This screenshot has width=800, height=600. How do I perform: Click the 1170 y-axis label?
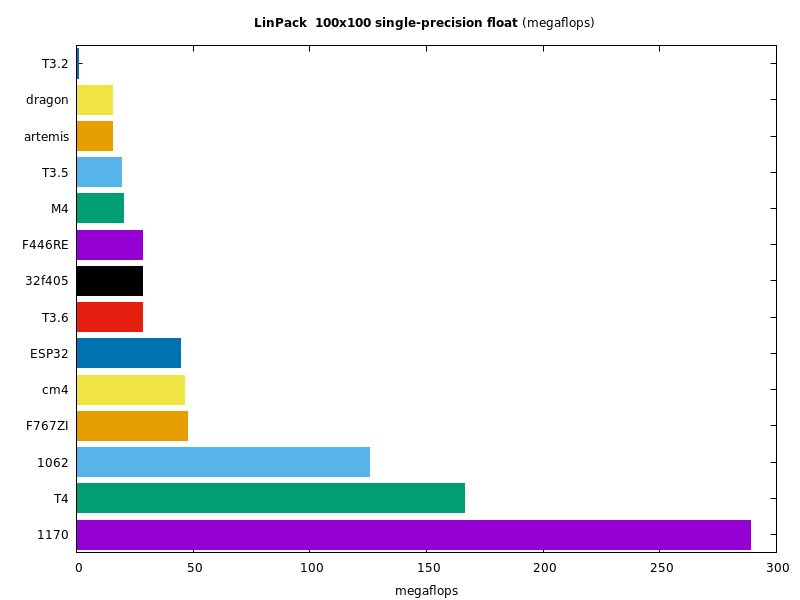[x=52, y=535]
